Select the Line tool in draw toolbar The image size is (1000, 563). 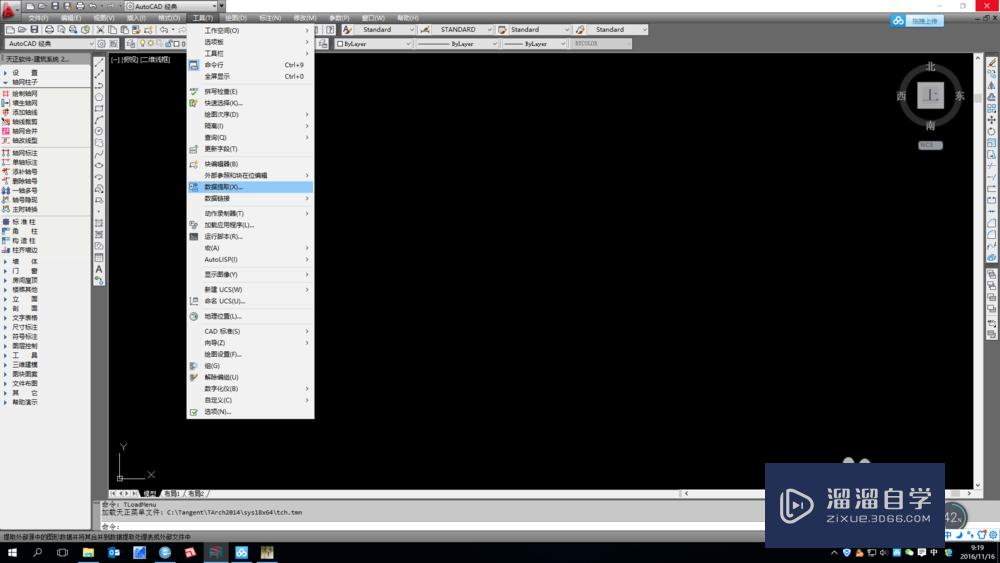point(99,62)
